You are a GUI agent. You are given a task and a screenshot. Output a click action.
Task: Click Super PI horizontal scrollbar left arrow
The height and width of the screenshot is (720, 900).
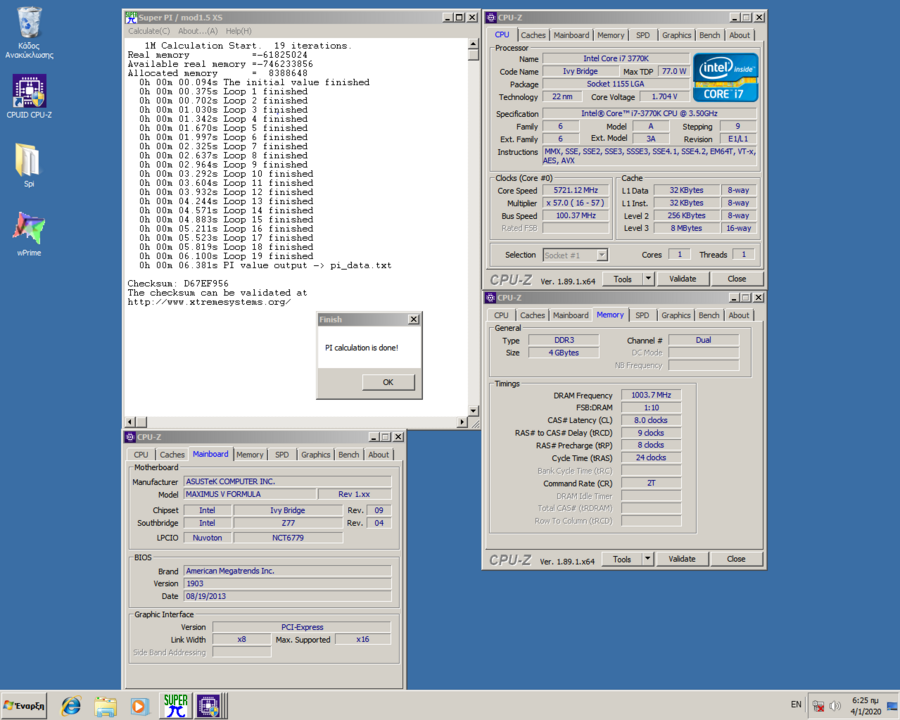(x=130, y=422)
